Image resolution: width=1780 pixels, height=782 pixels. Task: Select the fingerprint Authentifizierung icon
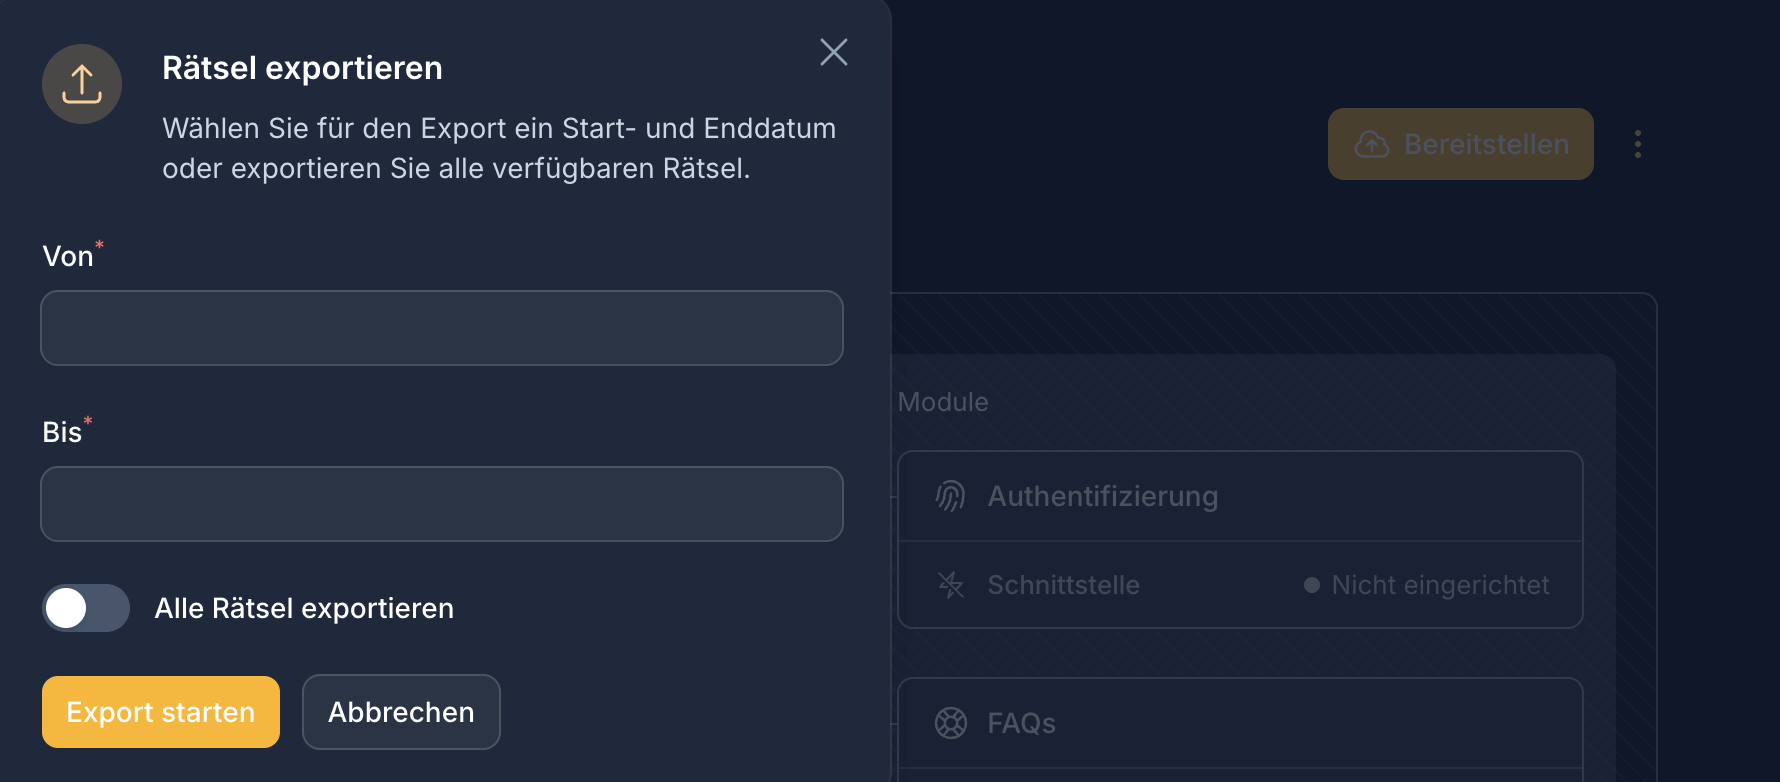950,495
